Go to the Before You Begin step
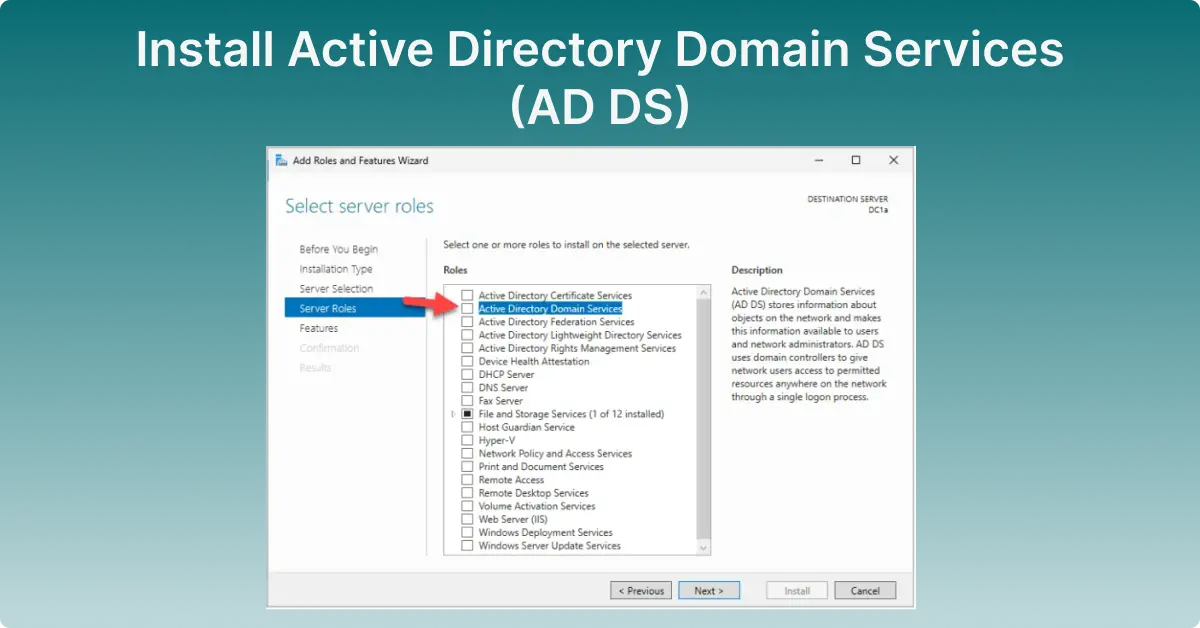This screenshot has width=1200, height=628. (339, 249)
